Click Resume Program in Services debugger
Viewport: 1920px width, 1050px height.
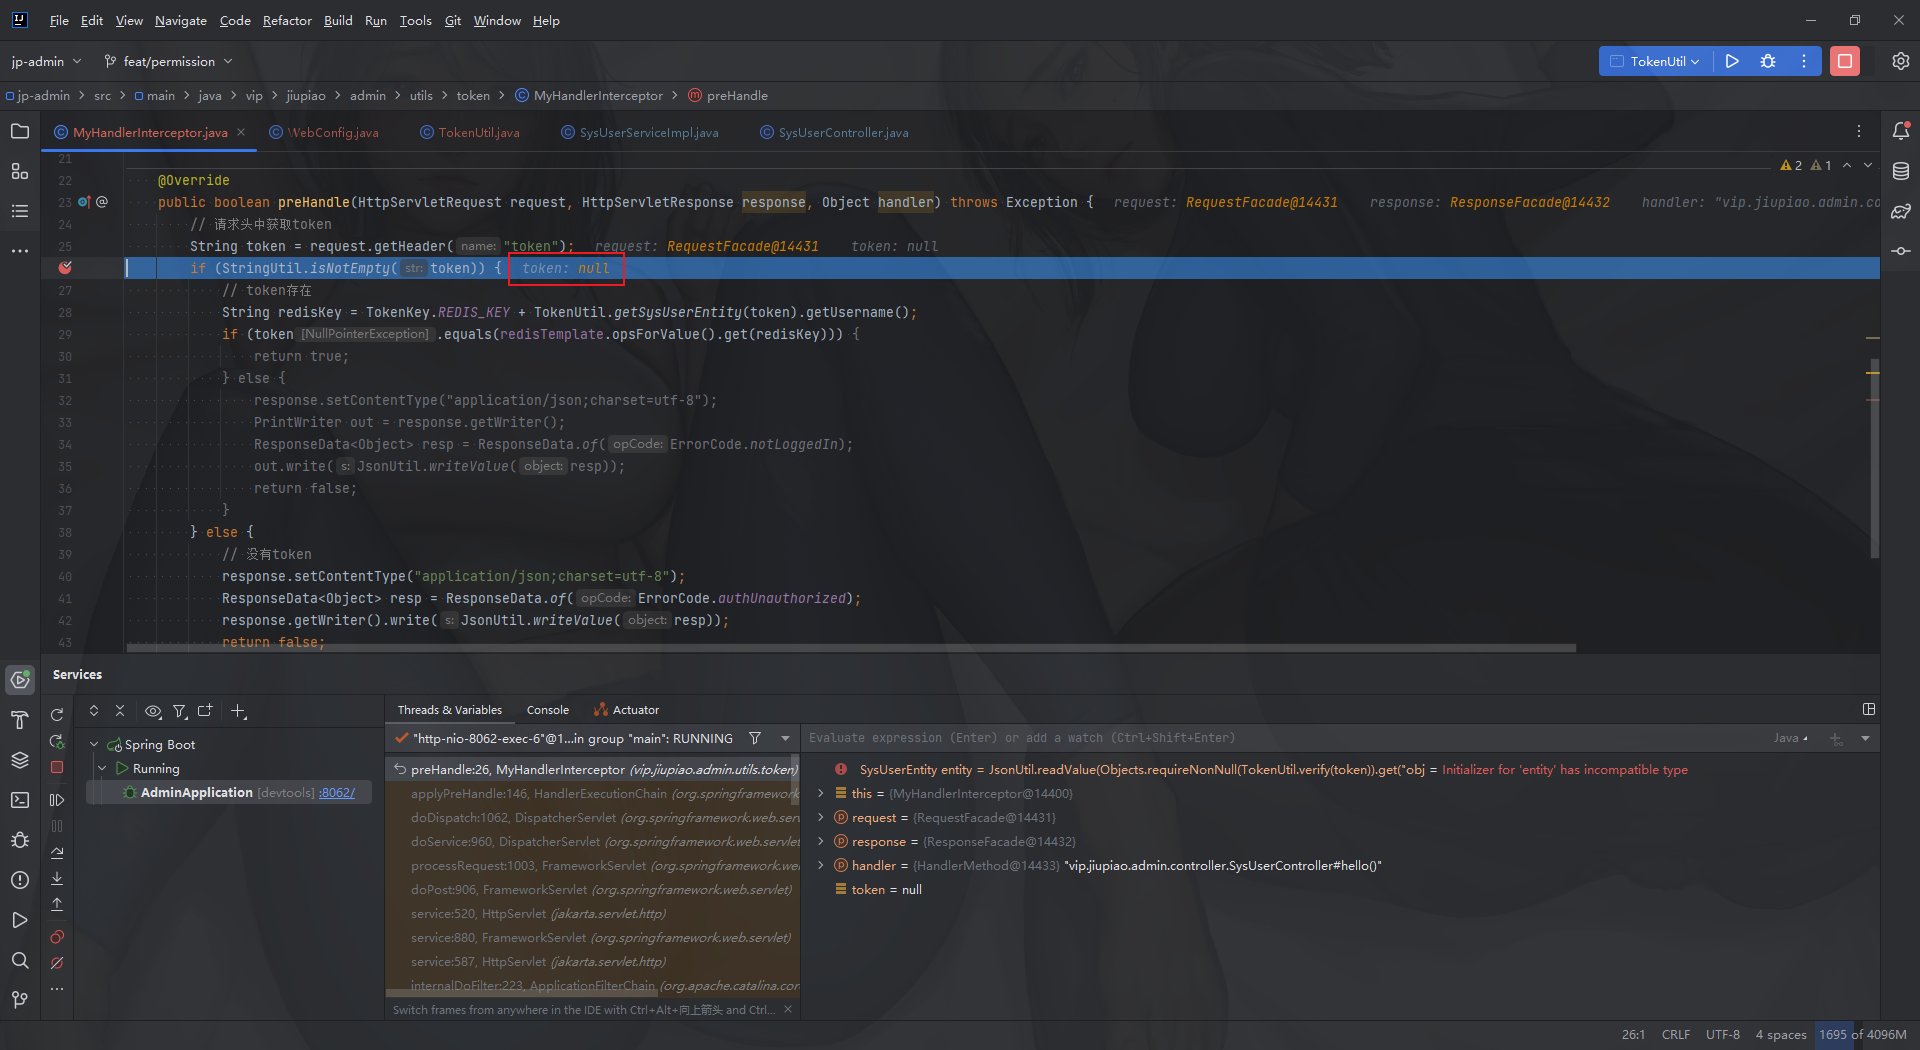pos(57,800)
